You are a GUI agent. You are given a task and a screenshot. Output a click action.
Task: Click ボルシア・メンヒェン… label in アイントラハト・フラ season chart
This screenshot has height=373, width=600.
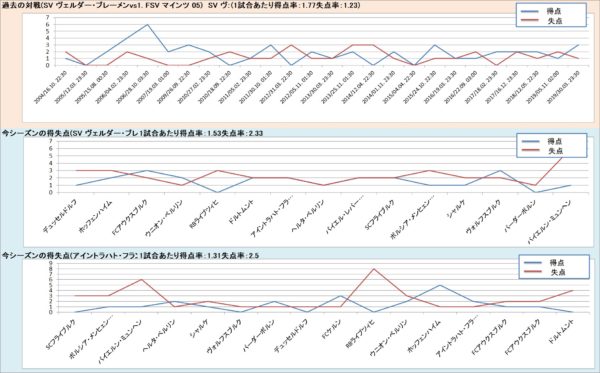click(x=91, y=338)
